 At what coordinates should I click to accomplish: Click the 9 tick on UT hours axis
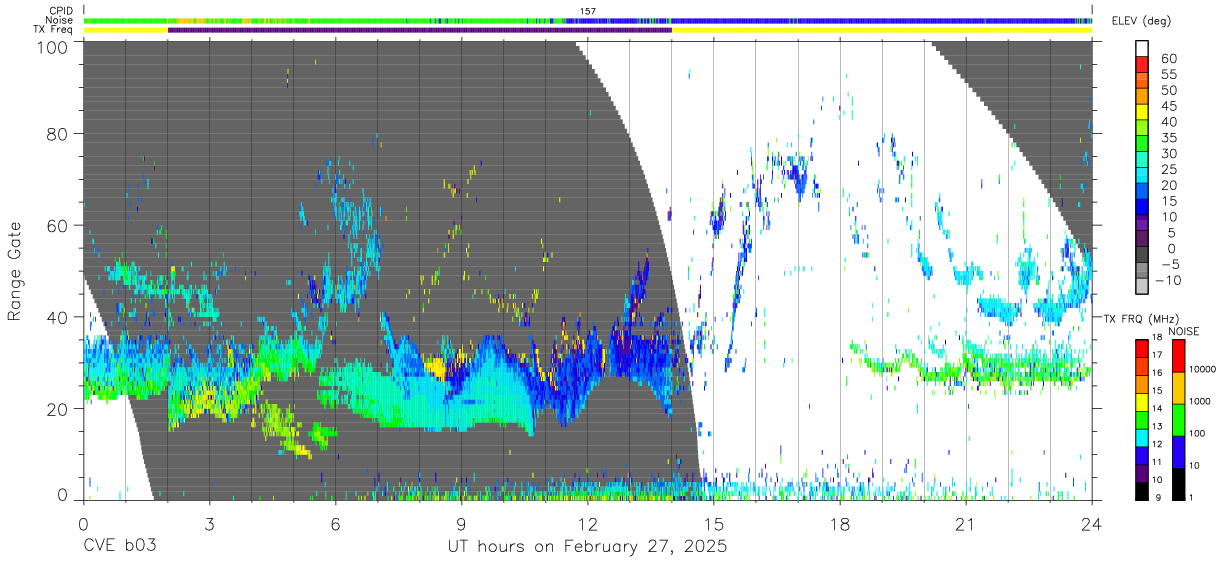click(x=461, y=524)
